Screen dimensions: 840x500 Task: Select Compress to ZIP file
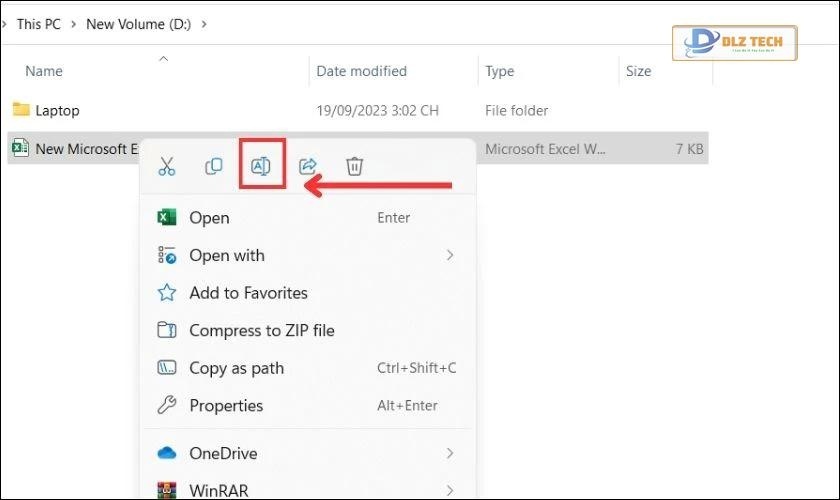point(261,330)
